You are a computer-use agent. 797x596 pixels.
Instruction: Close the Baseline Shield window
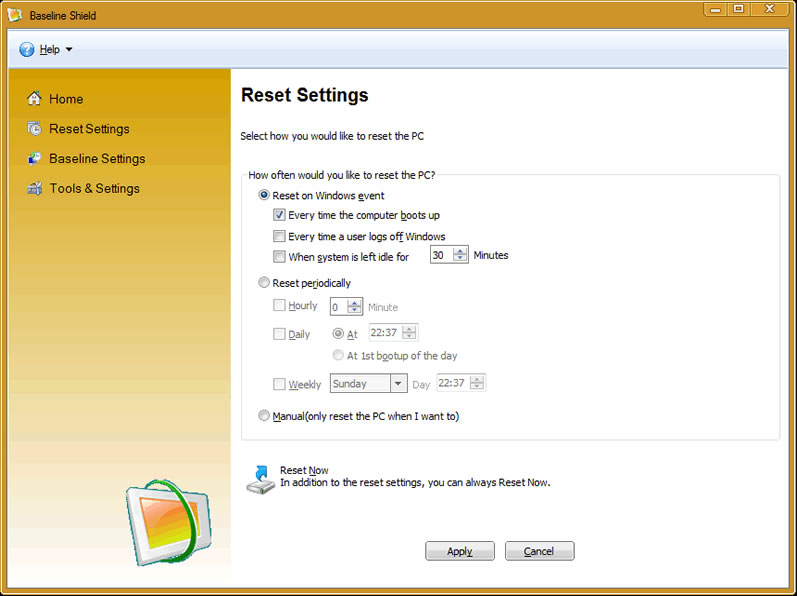(x=770, y=9)
